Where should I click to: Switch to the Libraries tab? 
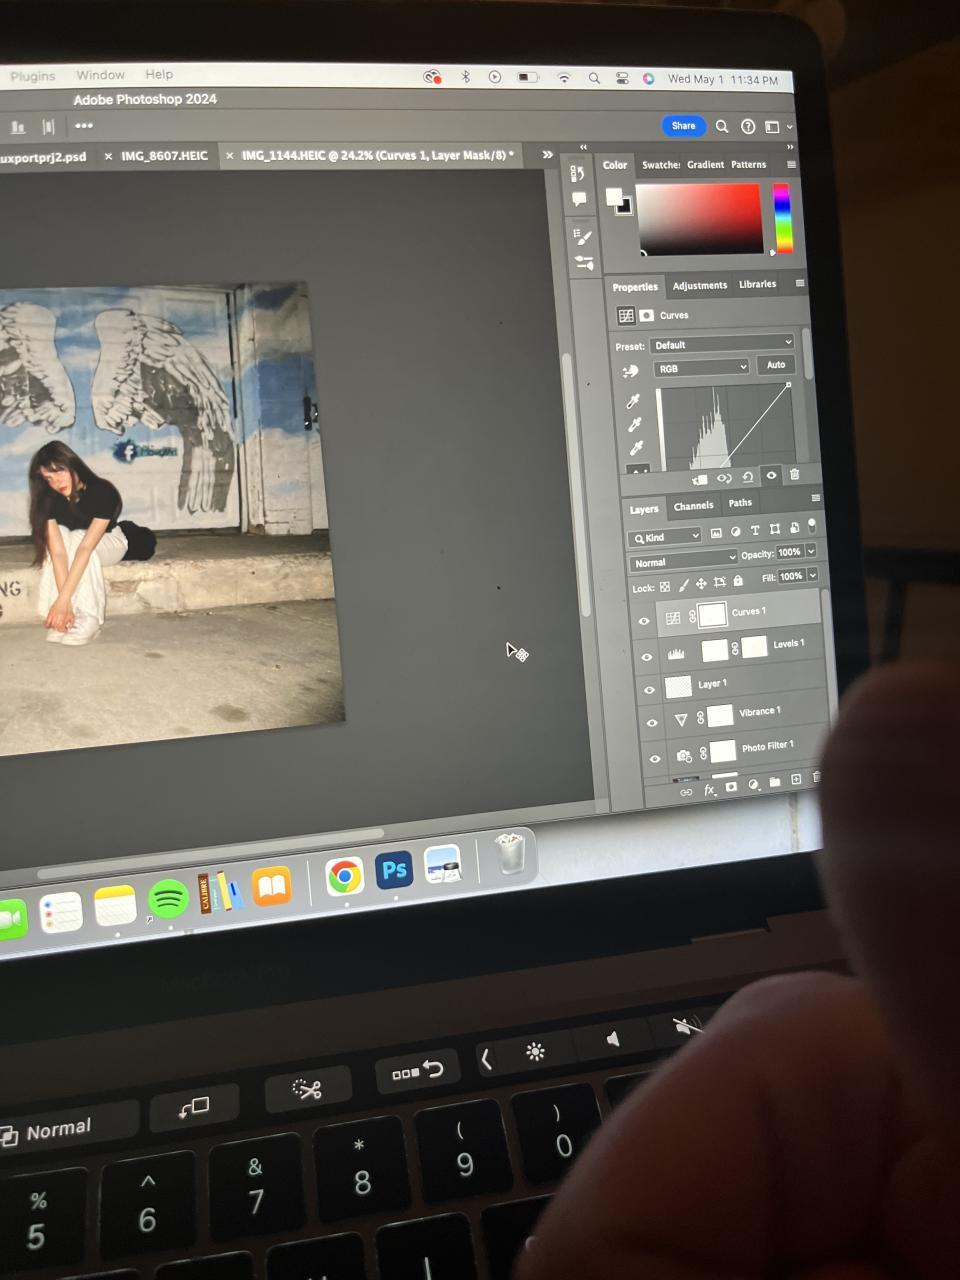(757, 284)
